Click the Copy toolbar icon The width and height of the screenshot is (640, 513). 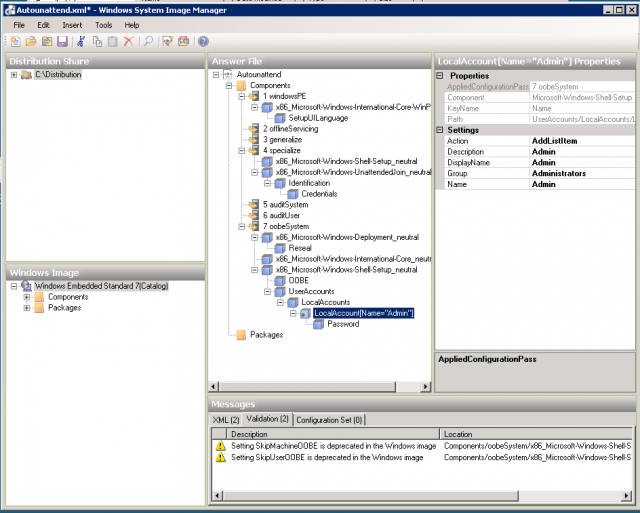[97, 41]
